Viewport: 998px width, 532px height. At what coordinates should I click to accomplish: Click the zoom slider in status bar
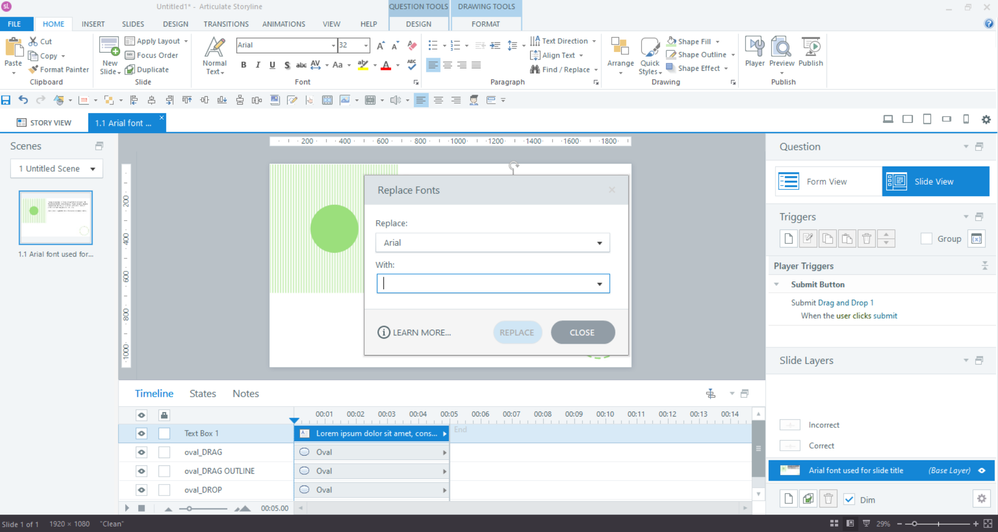(938, 524)
